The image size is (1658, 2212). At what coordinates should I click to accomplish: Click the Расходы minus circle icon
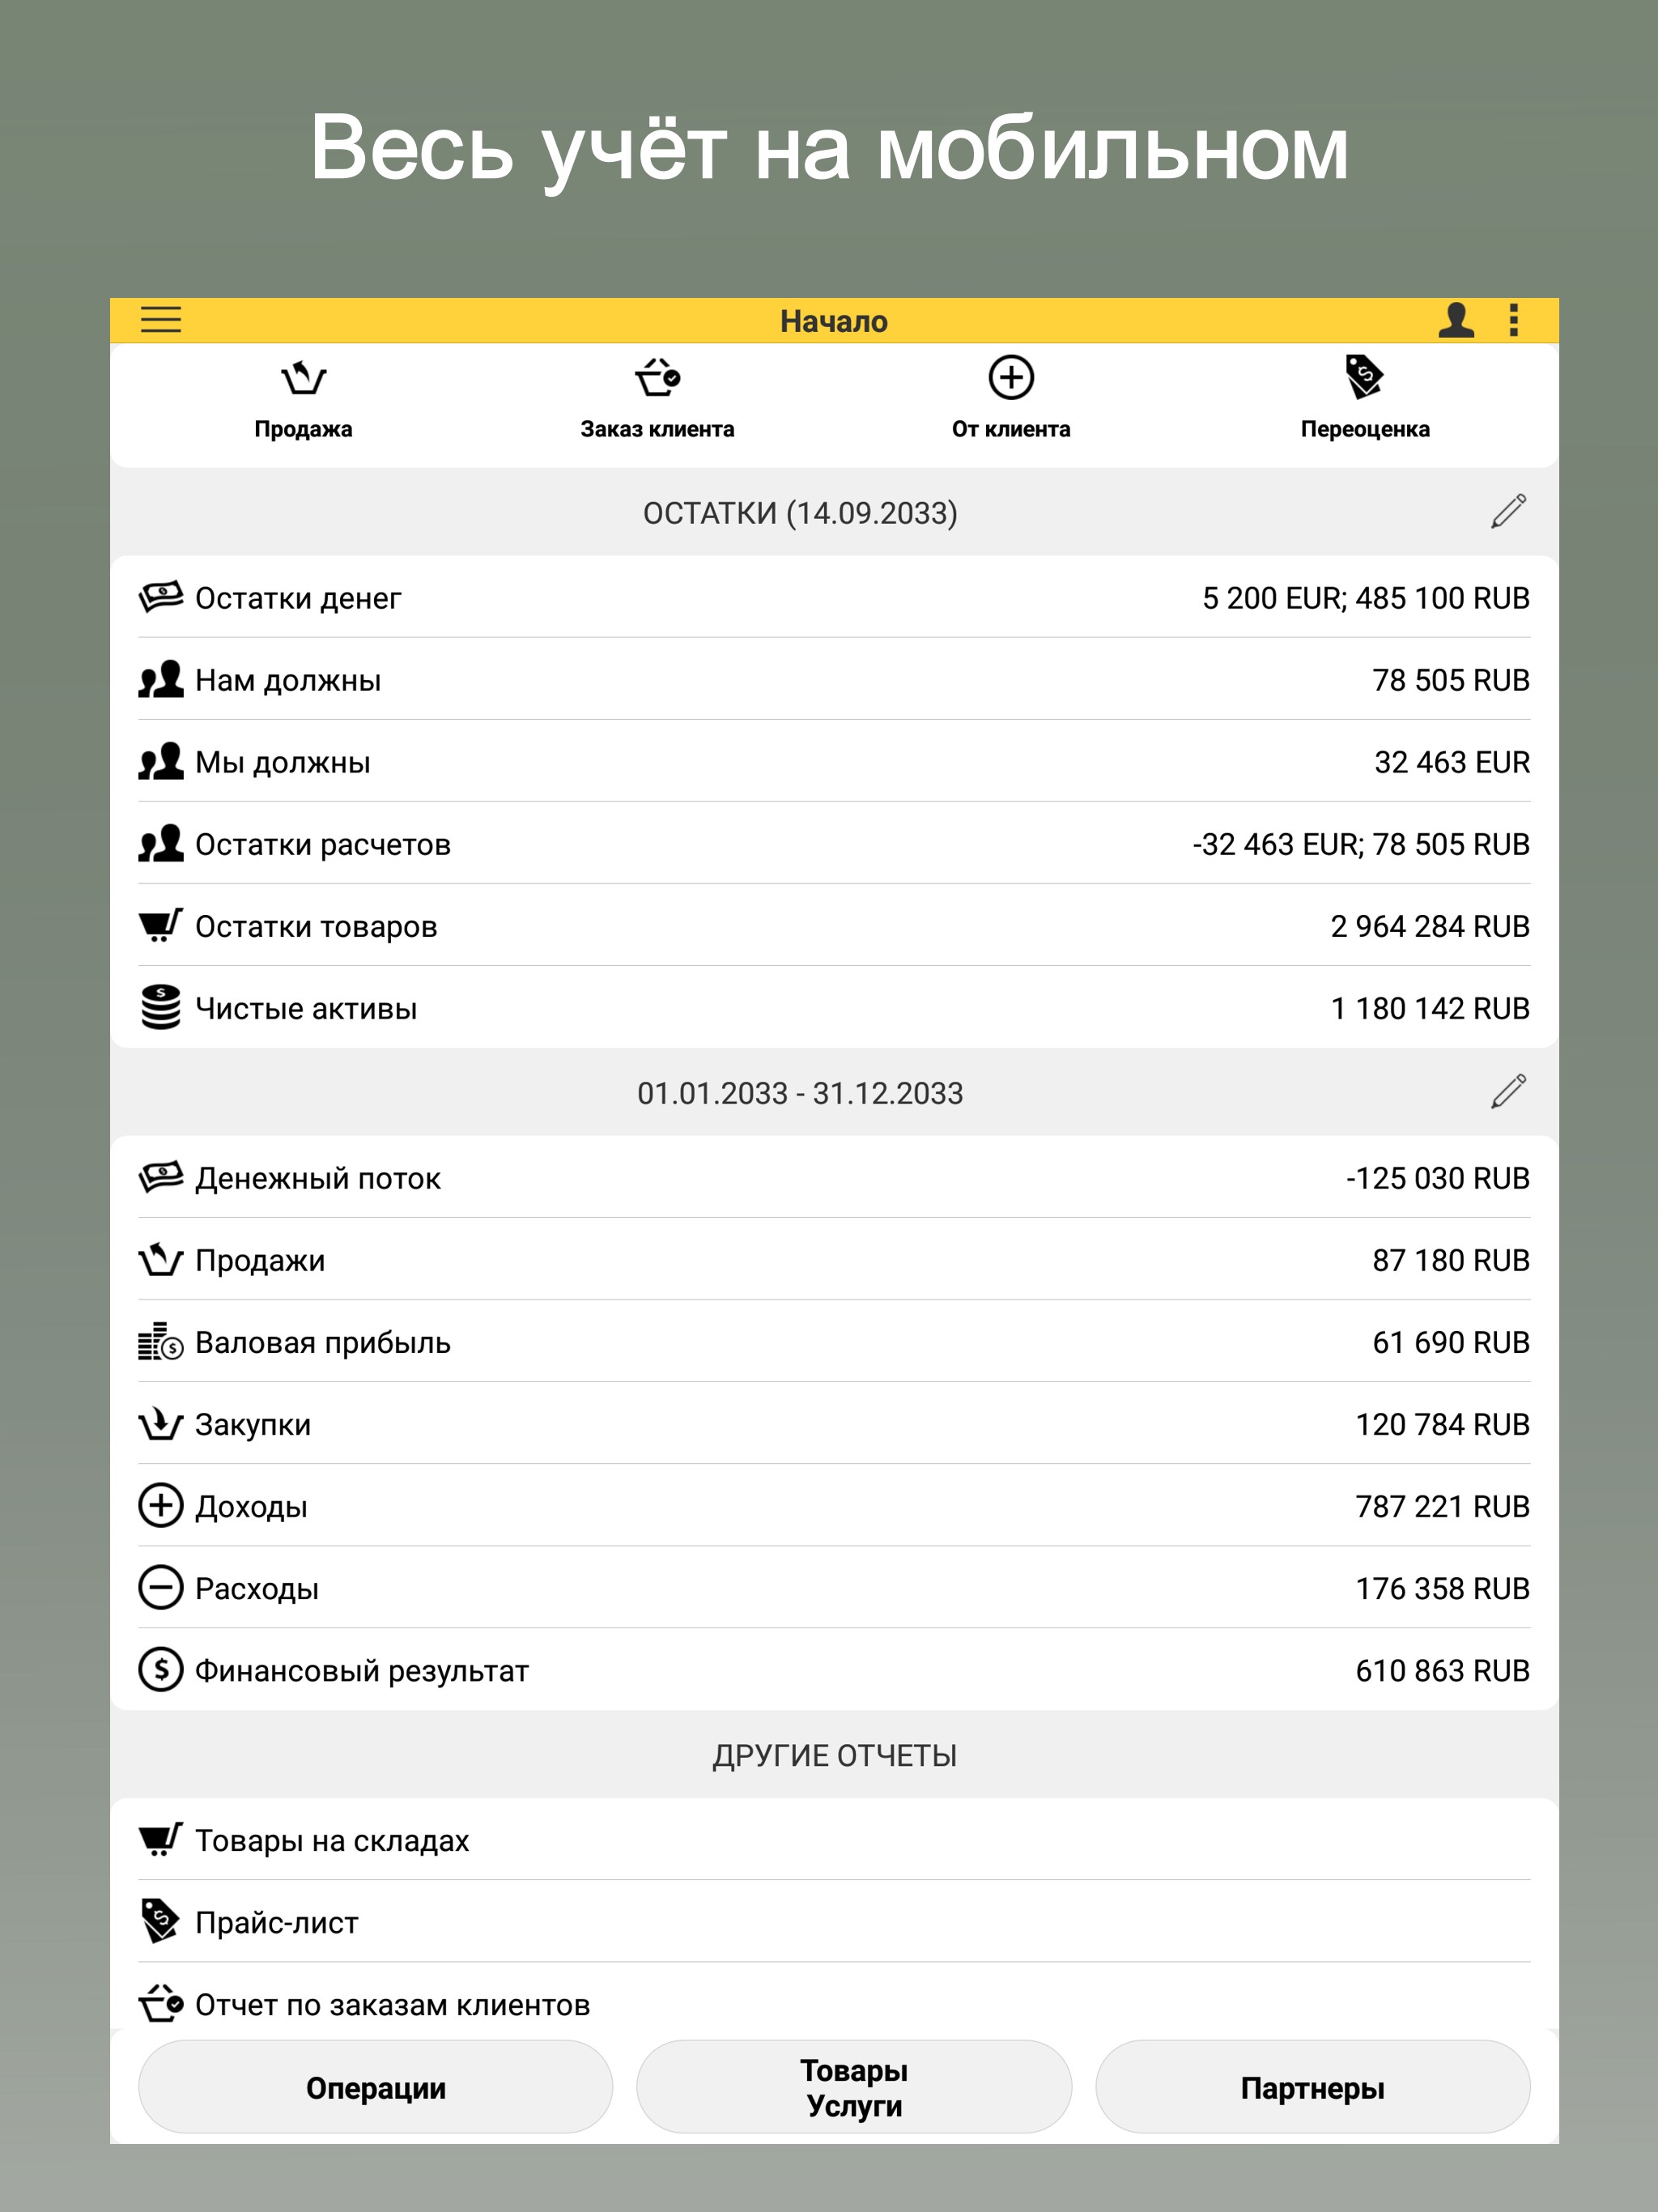161,1587
